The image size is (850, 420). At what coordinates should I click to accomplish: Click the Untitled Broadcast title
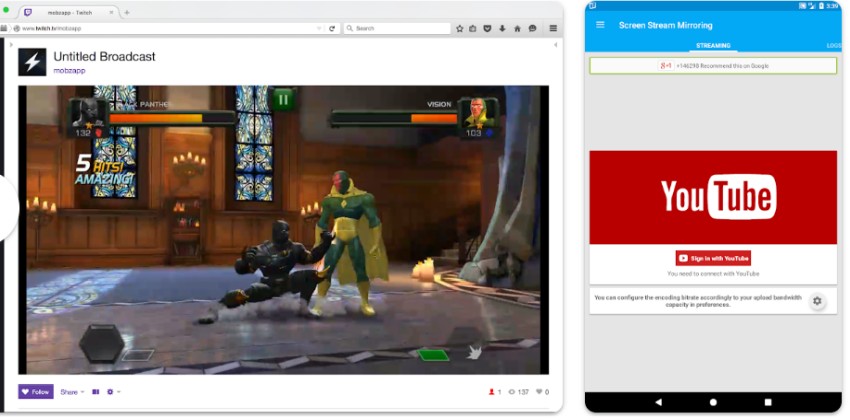coord(104,56)
